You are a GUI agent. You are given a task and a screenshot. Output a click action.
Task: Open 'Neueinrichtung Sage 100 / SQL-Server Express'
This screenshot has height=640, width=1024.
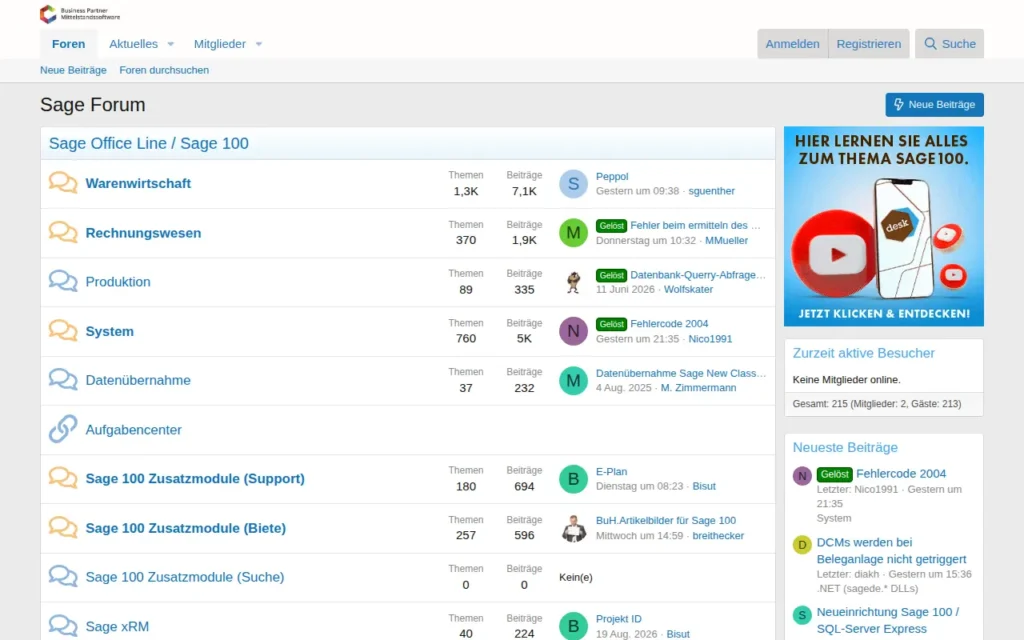(x=888, y=620)
